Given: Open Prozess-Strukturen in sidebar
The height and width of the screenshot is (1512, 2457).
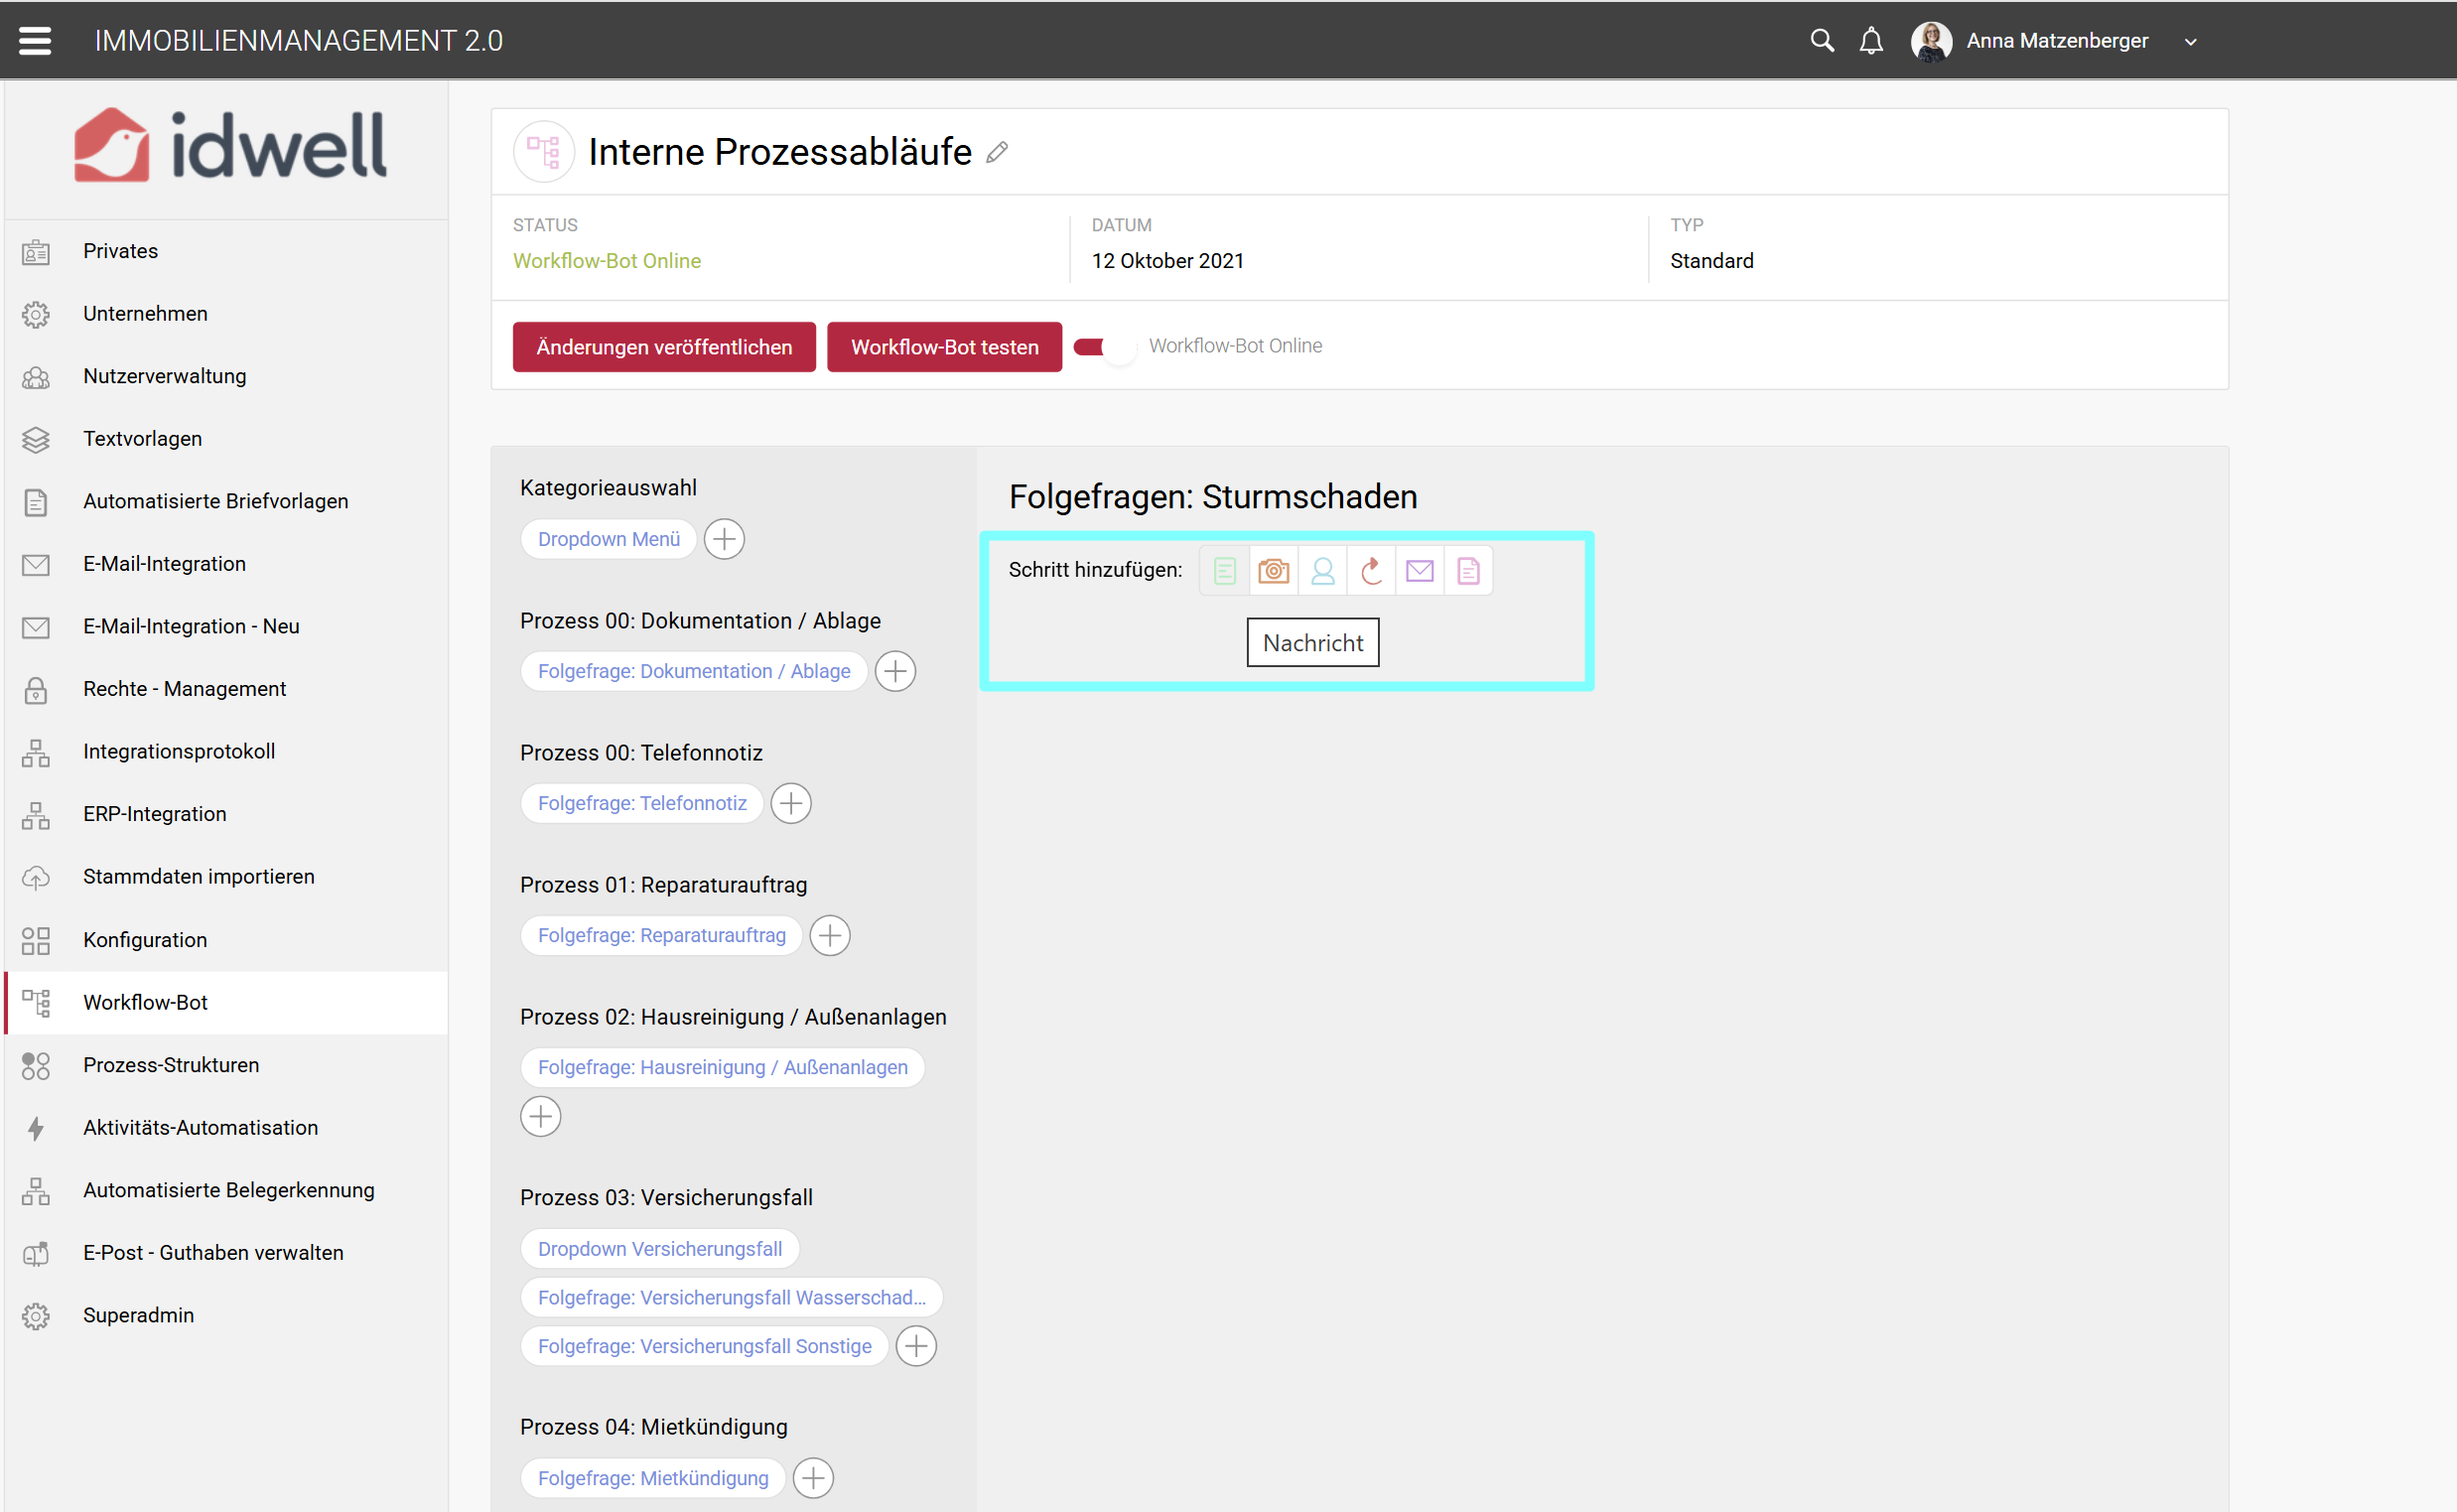Looking at the screenshot, I should pos(171,1064).
